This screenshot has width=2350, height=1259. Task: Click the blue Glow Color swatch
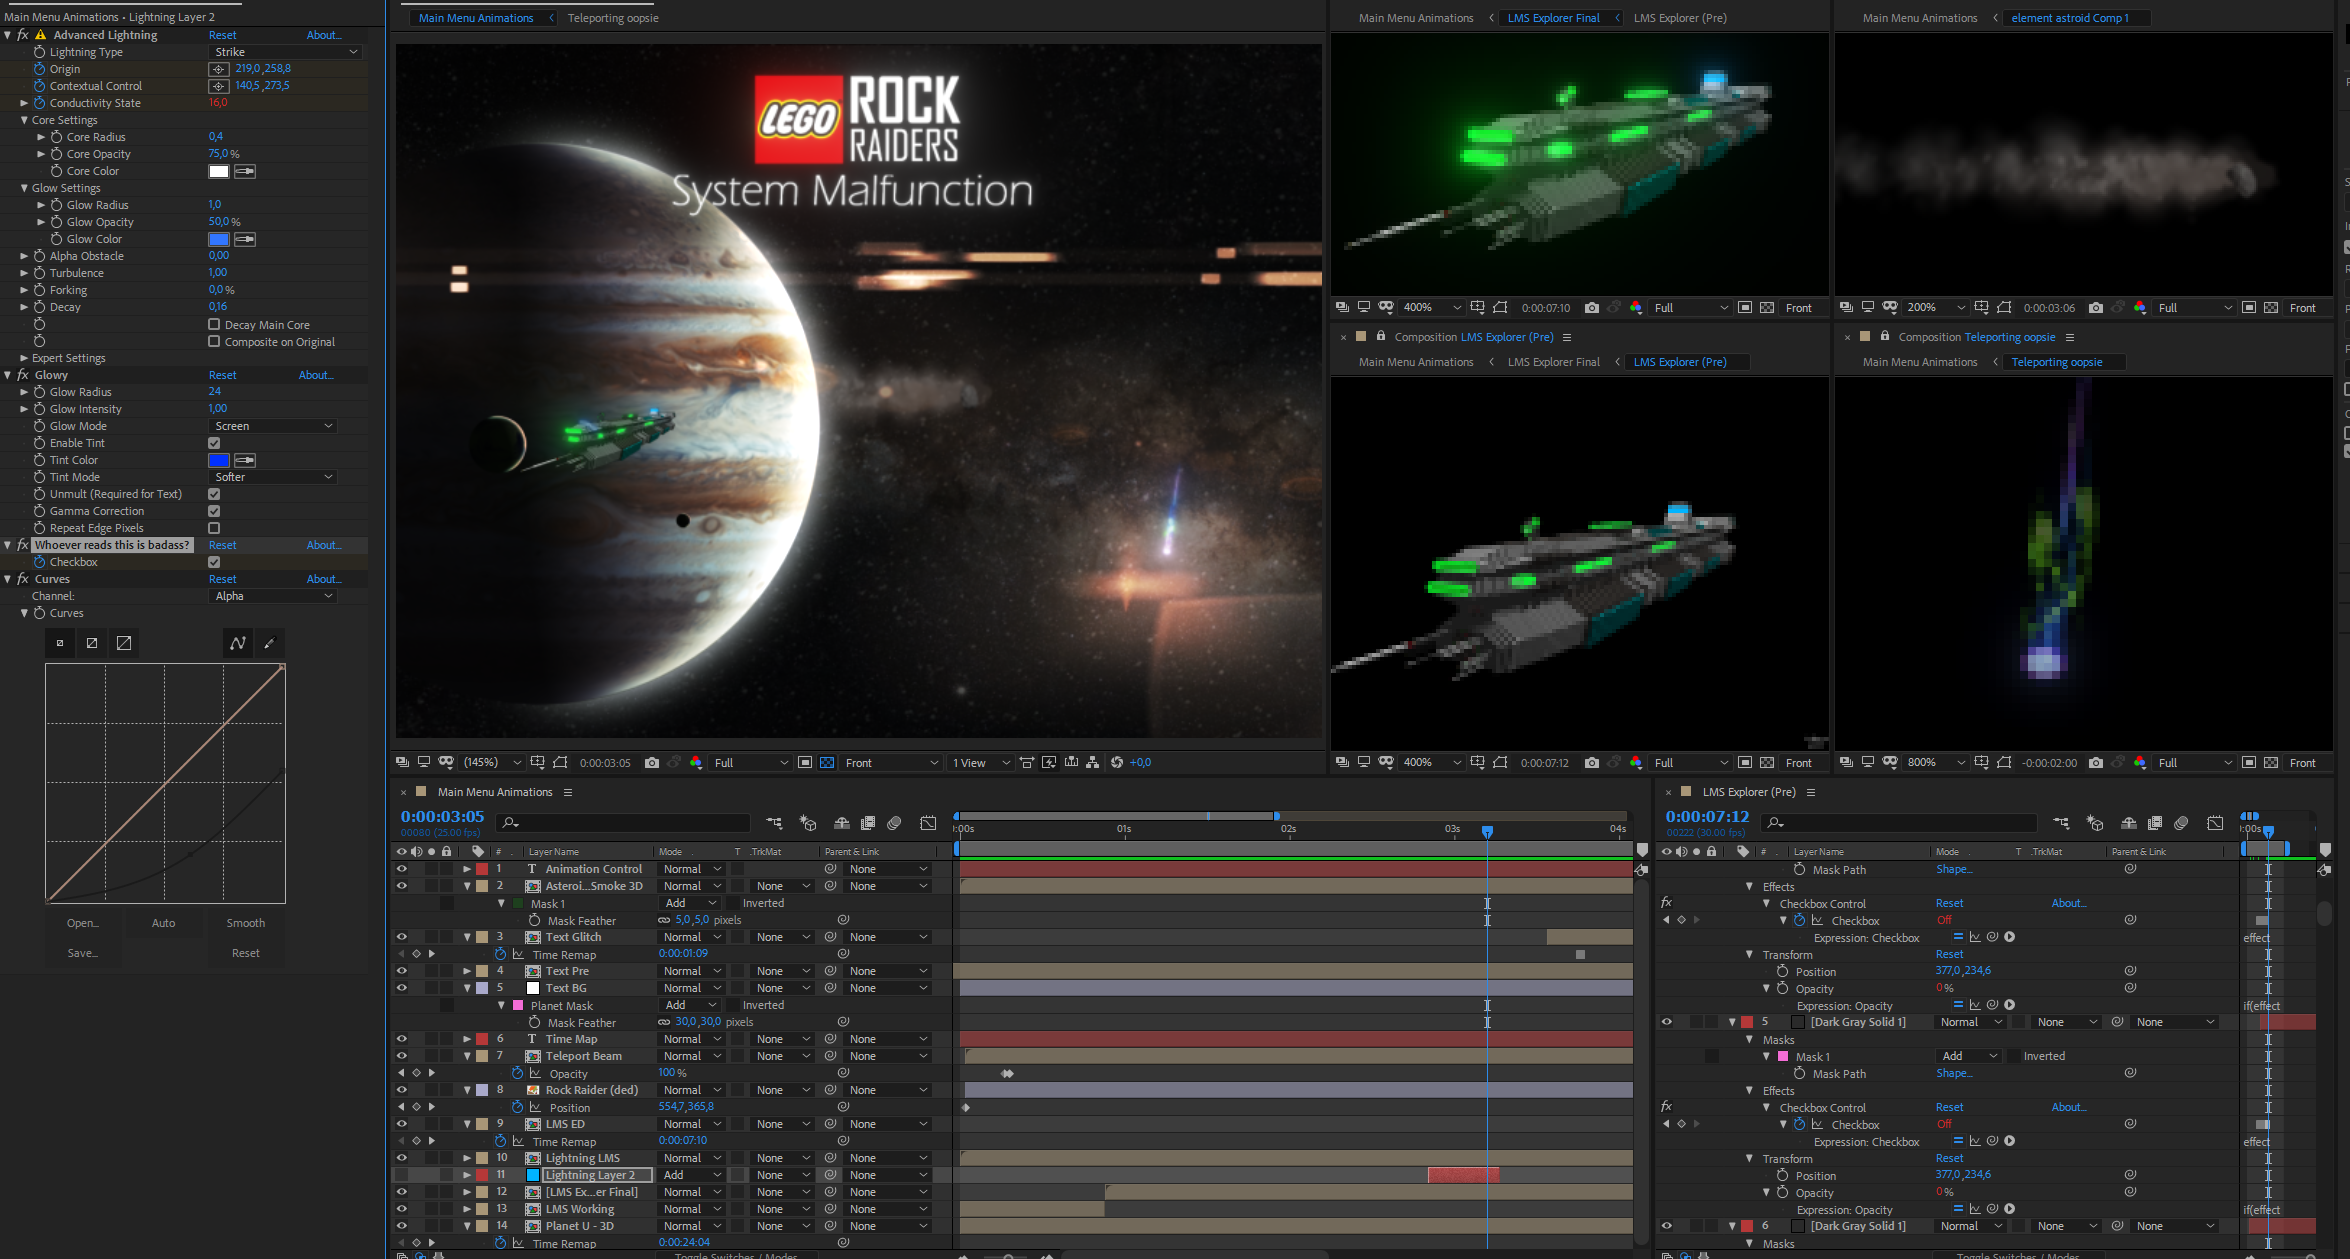[x=219, y=239]
